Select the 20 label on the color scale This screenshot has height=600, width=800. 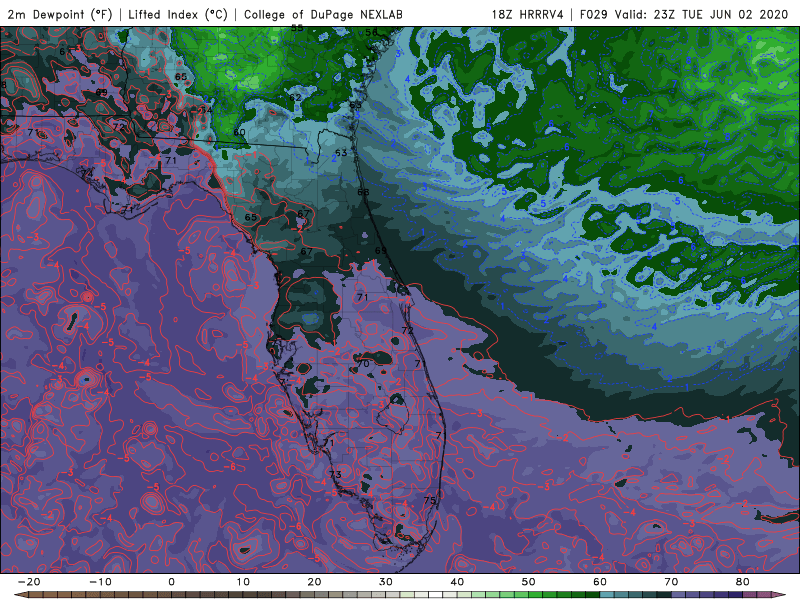(314, 582)
